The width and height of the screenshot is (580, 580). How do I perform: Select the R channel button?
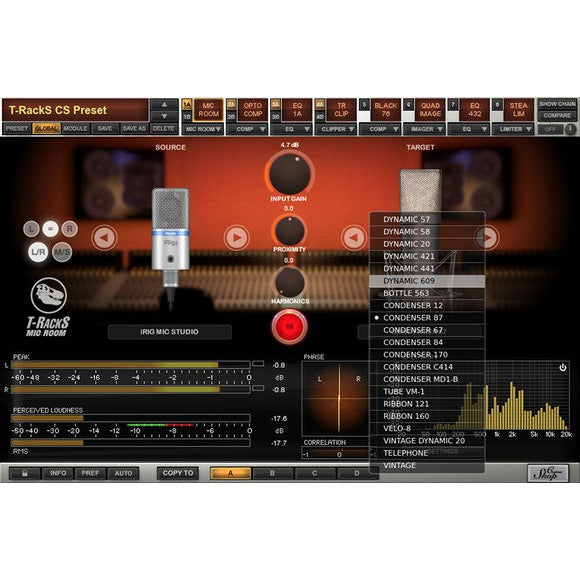point(70,229)
